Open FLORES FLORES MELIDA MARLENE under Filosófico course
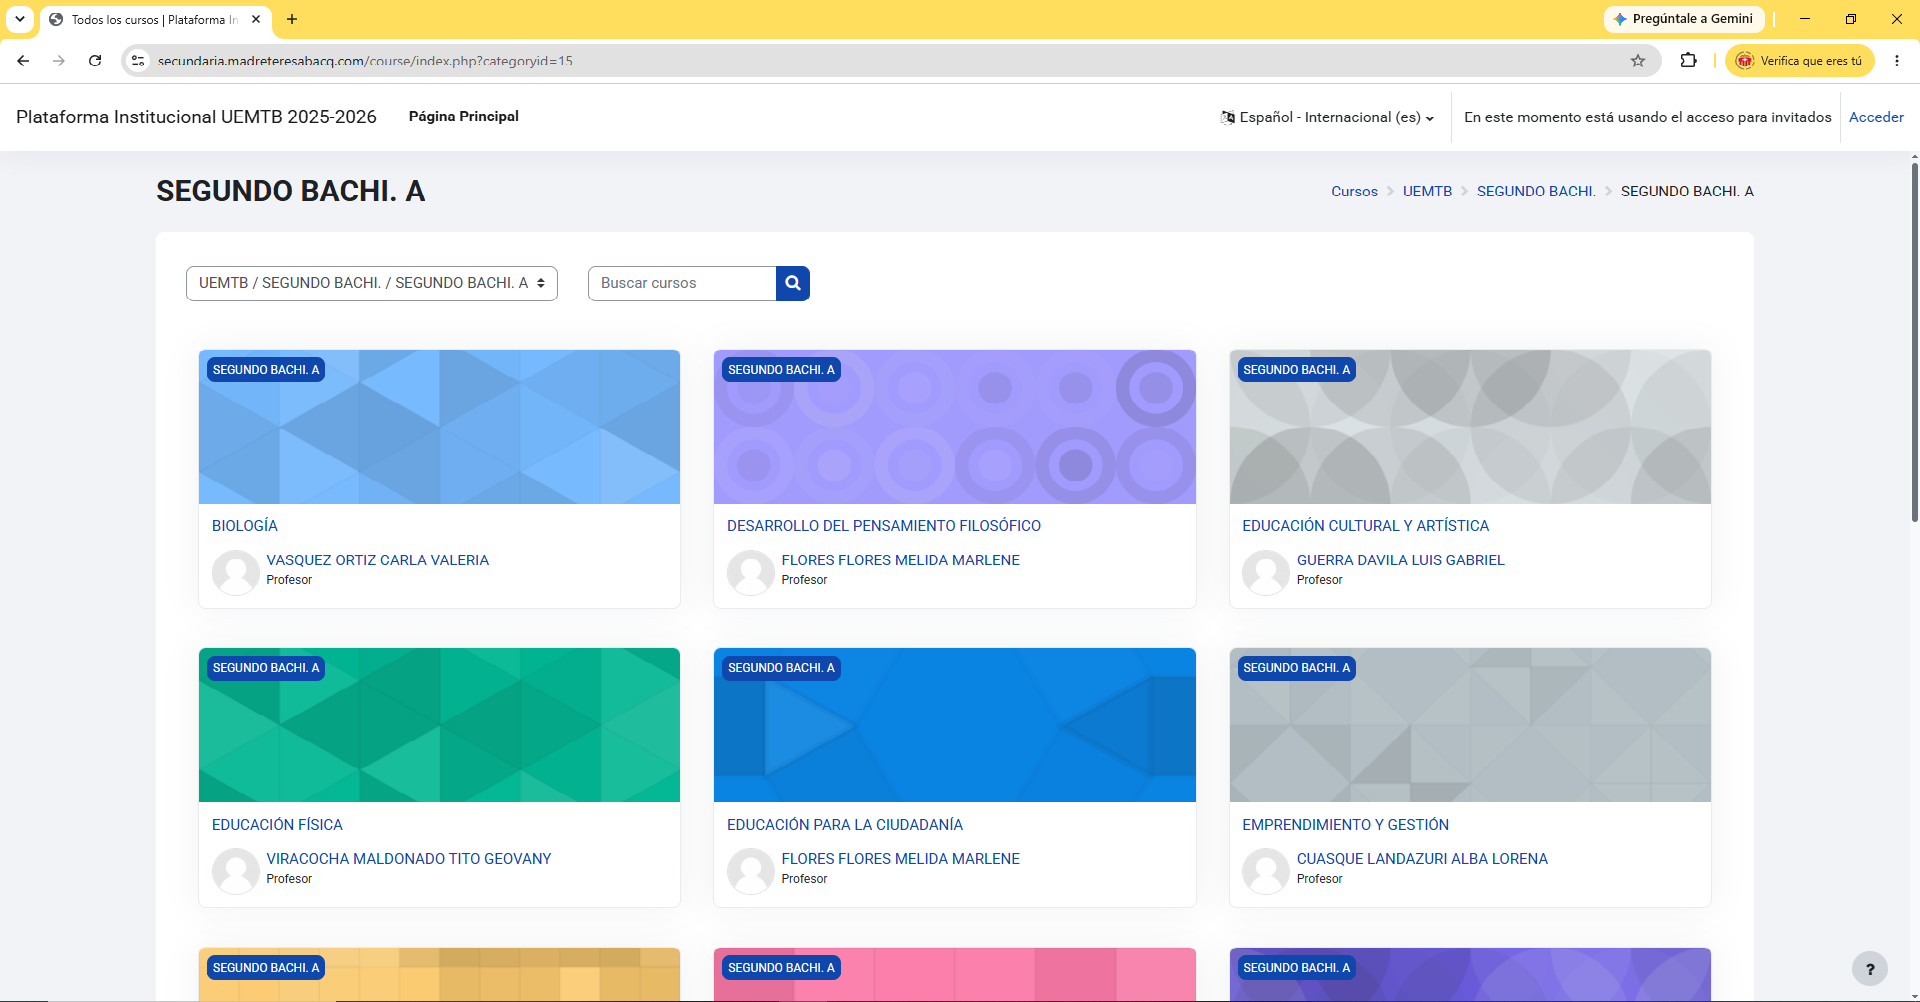 click(x=901, y=560)
